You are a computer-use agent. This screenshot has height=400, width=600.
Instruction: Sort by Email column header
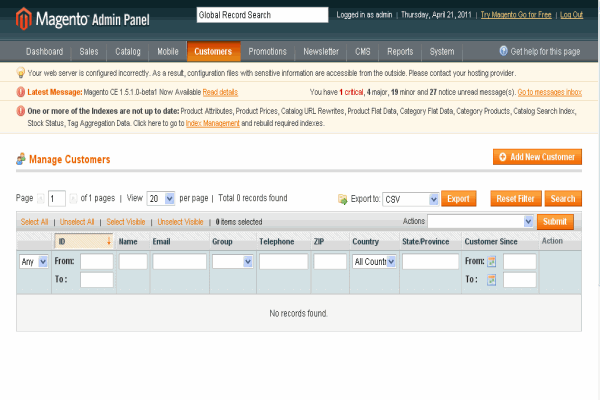pos(161,242)
